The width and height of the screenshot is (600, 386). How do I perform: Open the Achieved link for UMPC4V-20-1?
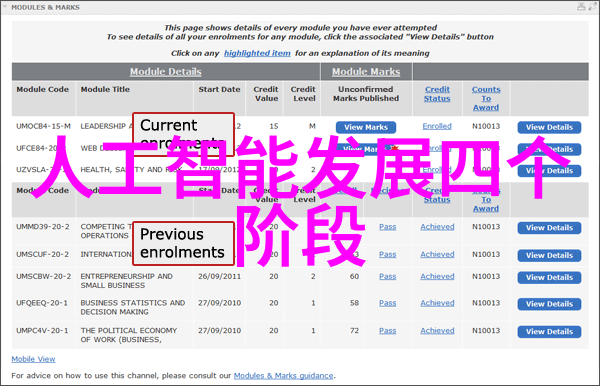pos(437,331)
